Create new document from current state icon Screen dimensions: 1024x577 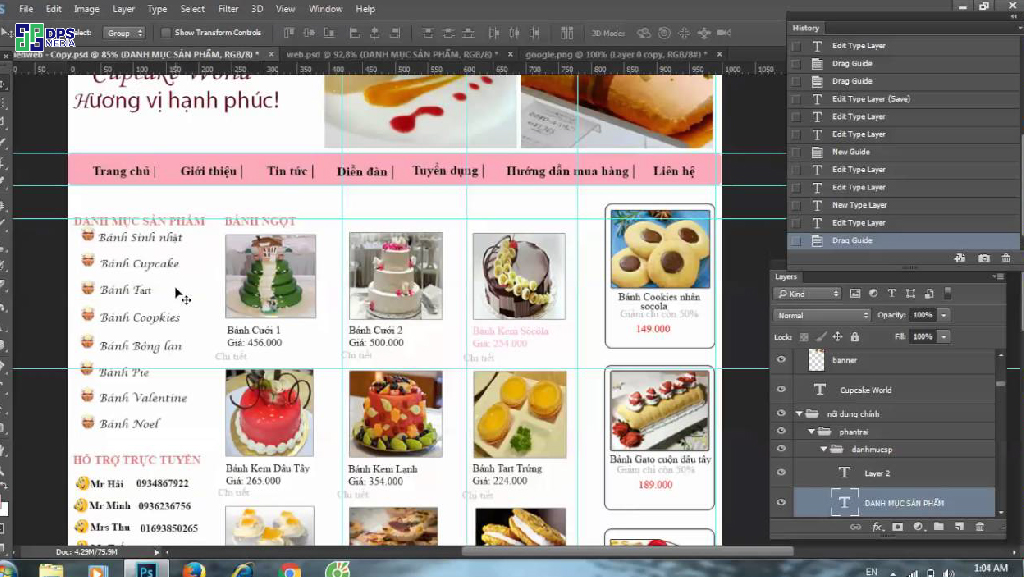click(959, 258)
